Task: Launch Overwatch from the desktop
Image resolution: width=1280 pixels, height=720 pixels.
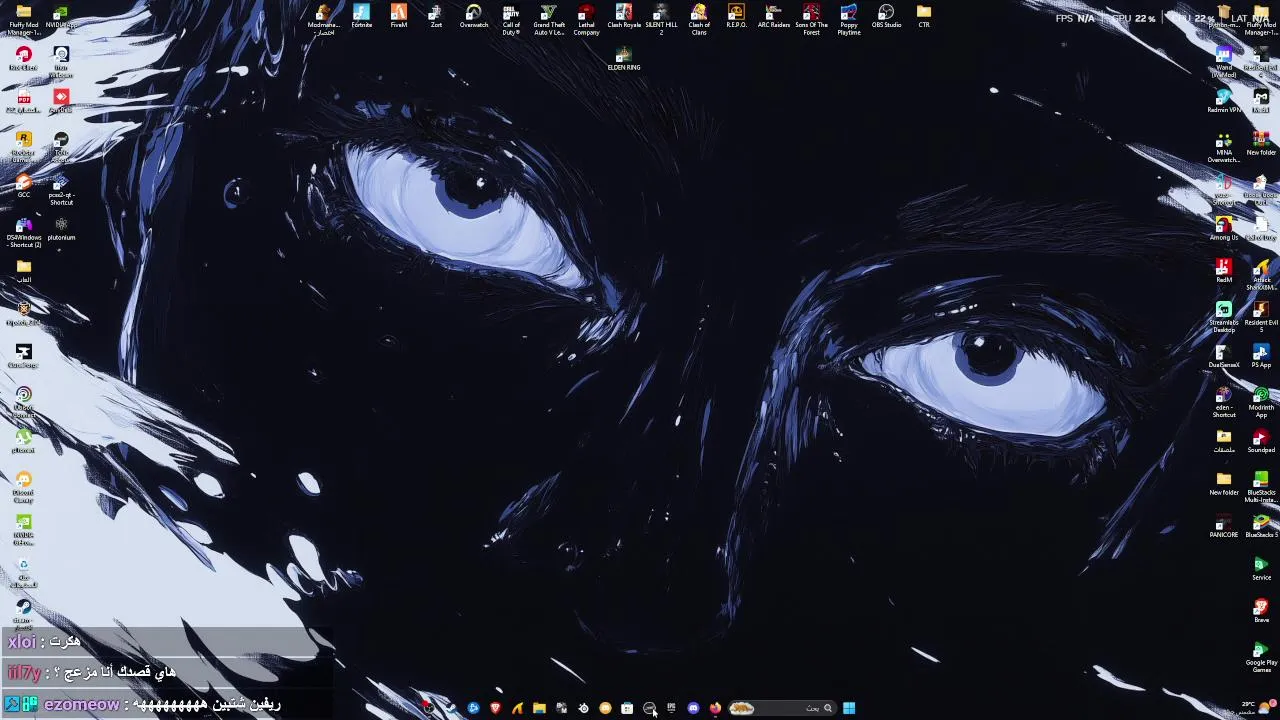Action: pos(474,18)
